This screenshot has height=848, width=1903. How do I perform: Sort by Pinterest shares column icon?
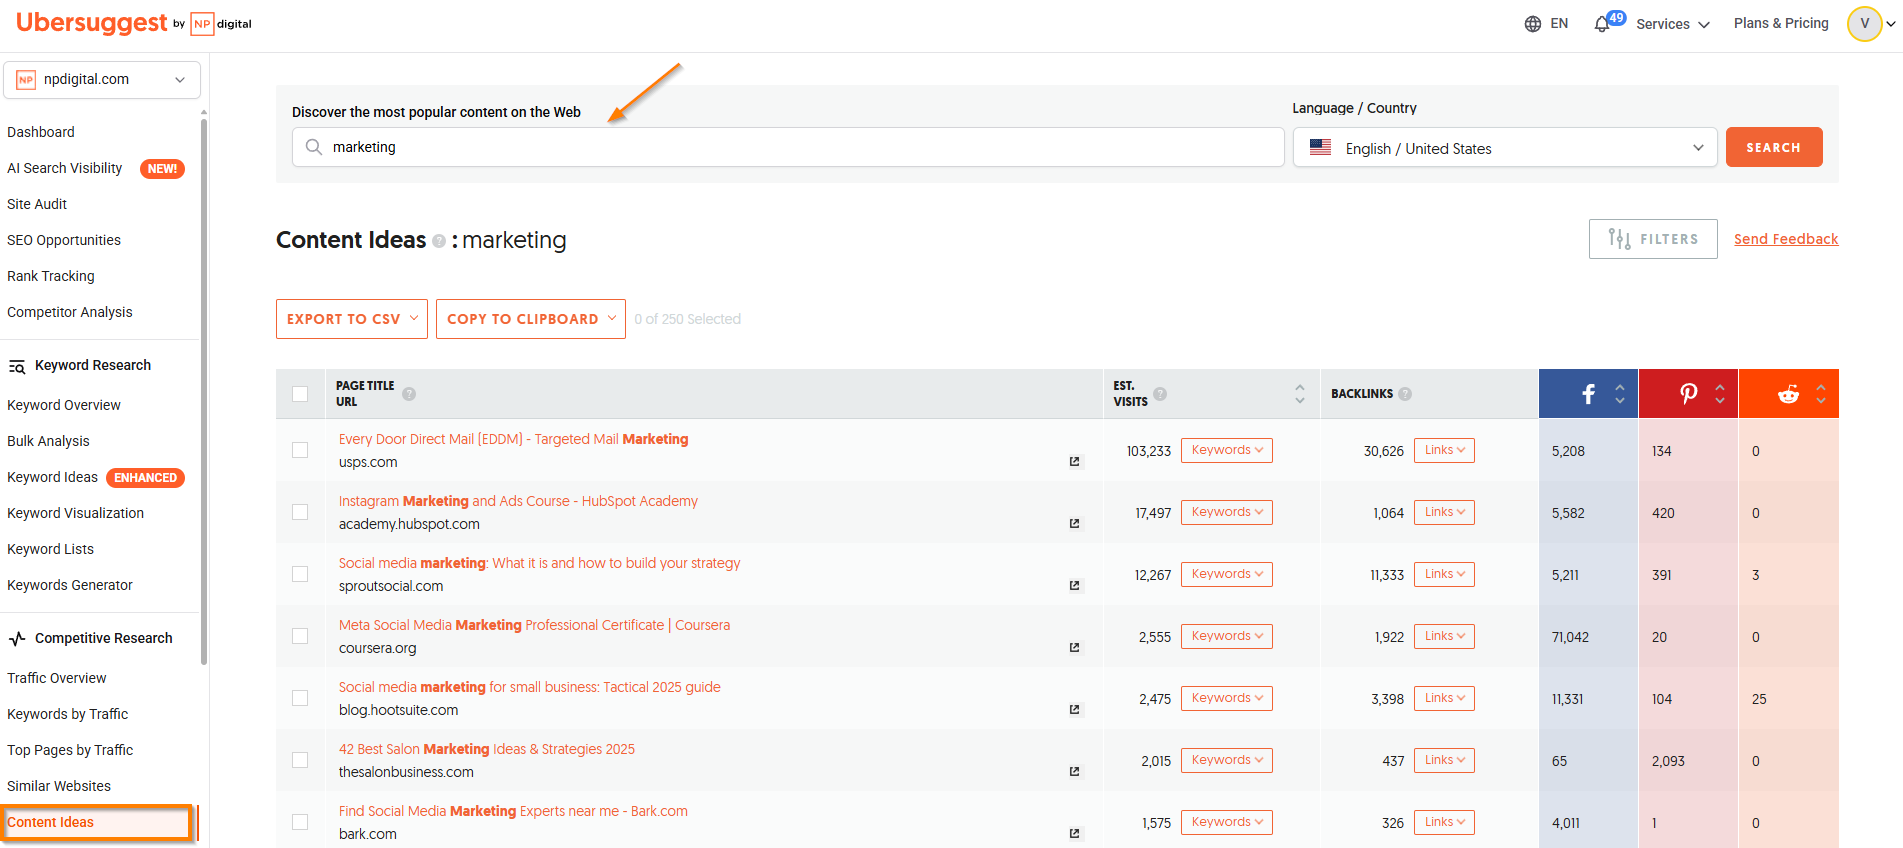(1720, 394)
